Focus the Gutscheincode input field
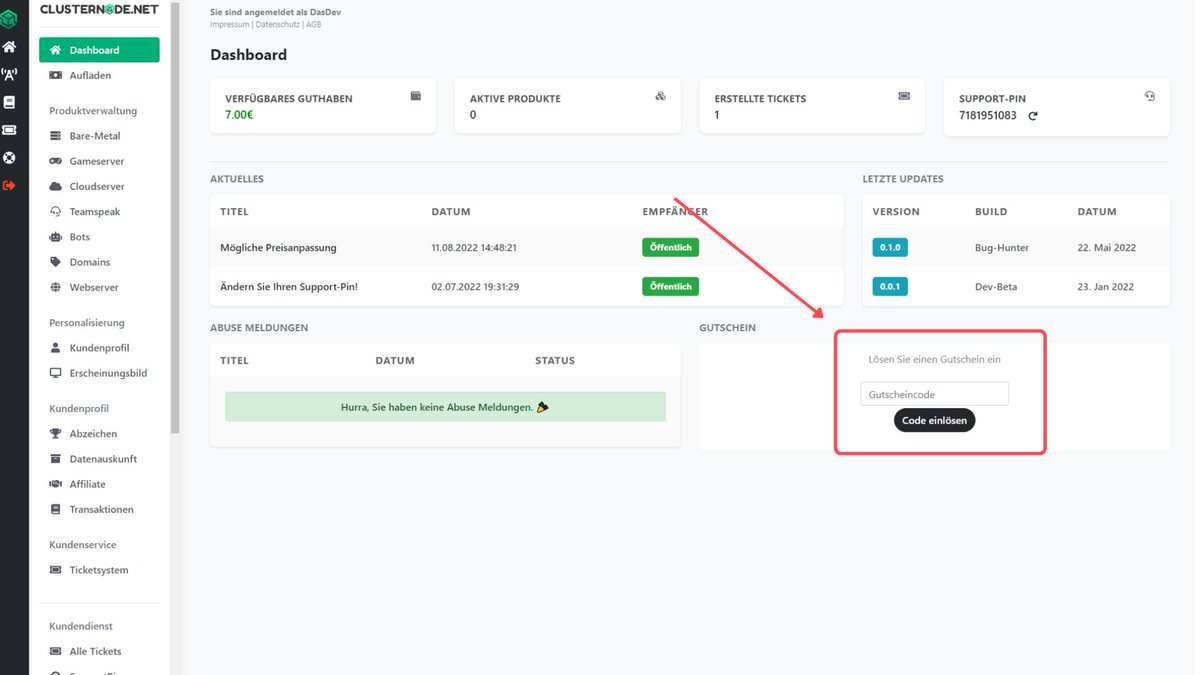This screenshot has width=1200, height=675. click(x=934, y=394)
